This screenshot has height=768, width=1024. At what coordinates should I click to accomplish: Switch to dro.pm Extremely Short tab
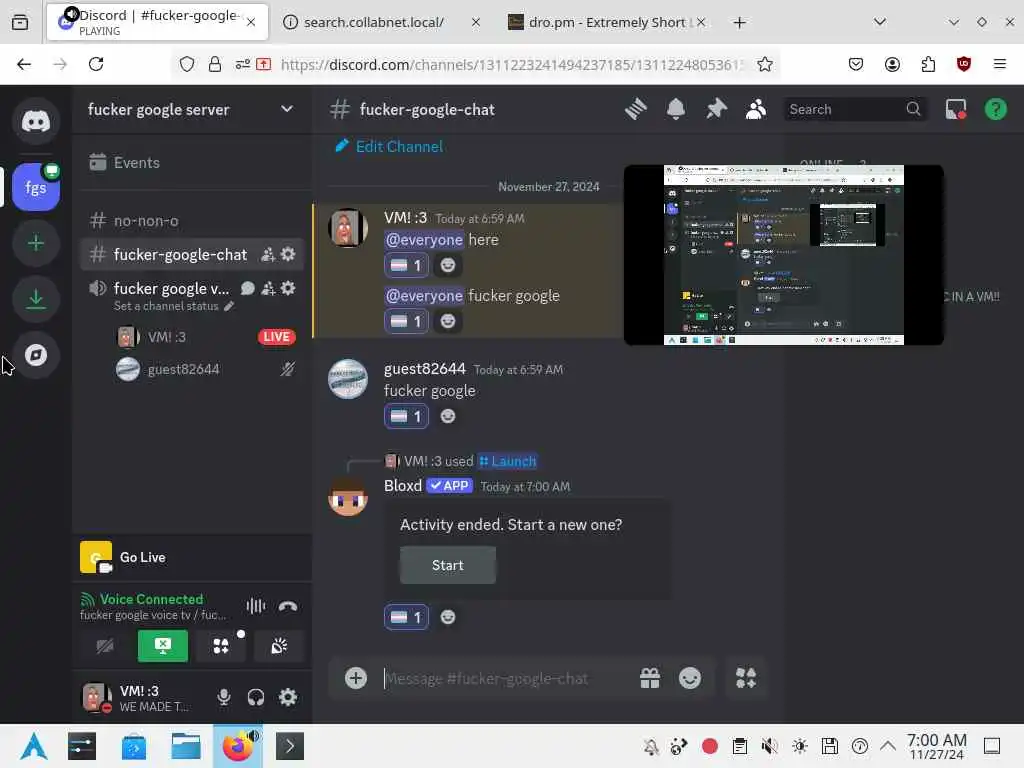click(607, 22)
